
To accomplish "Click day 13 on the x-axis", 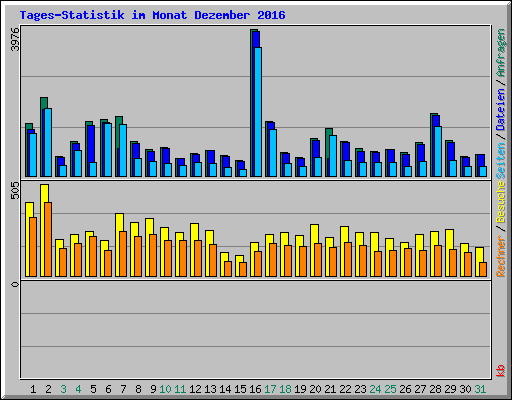I will 210,389.
